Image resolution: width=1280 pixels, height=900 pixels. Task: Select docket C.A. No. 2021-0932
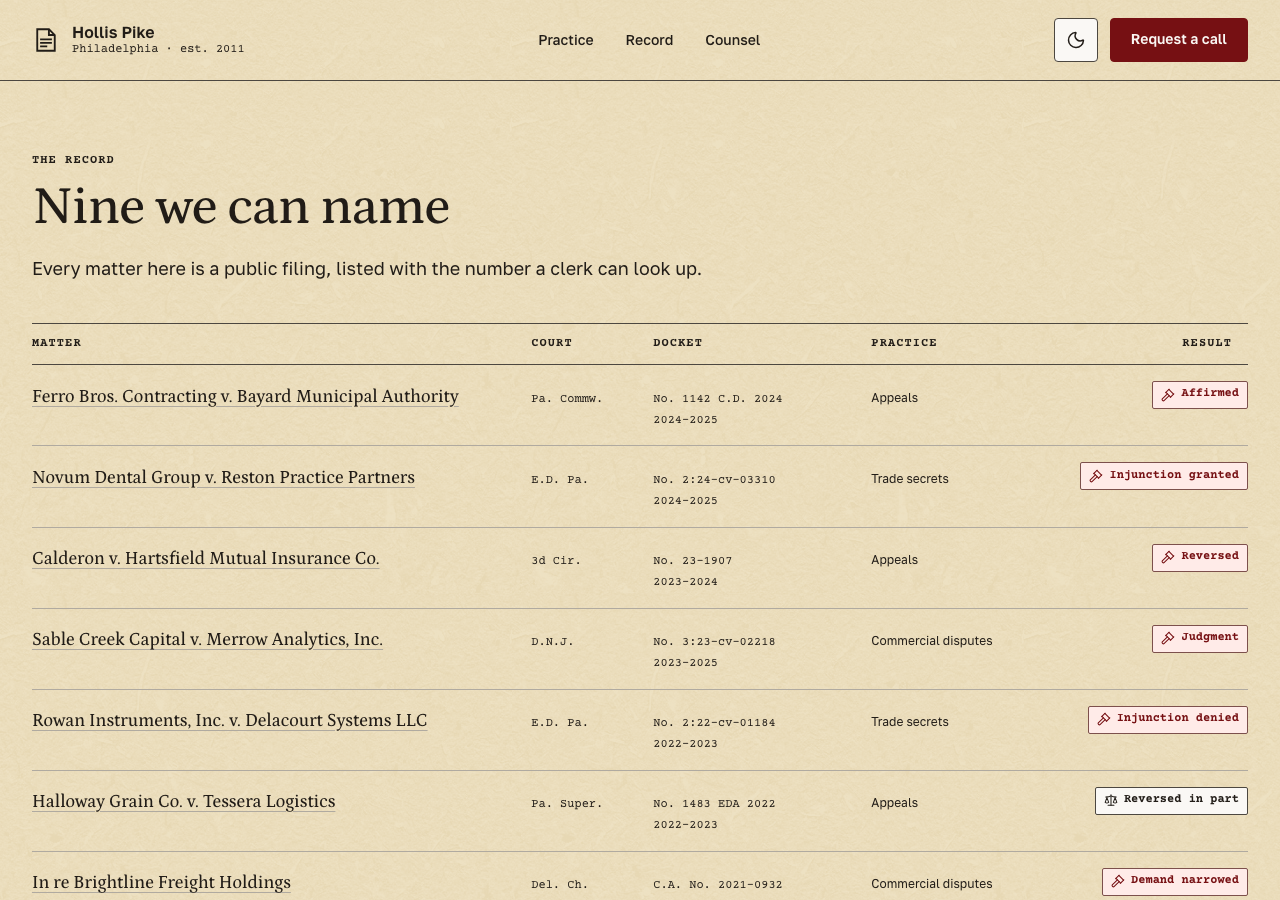[718, 884]
